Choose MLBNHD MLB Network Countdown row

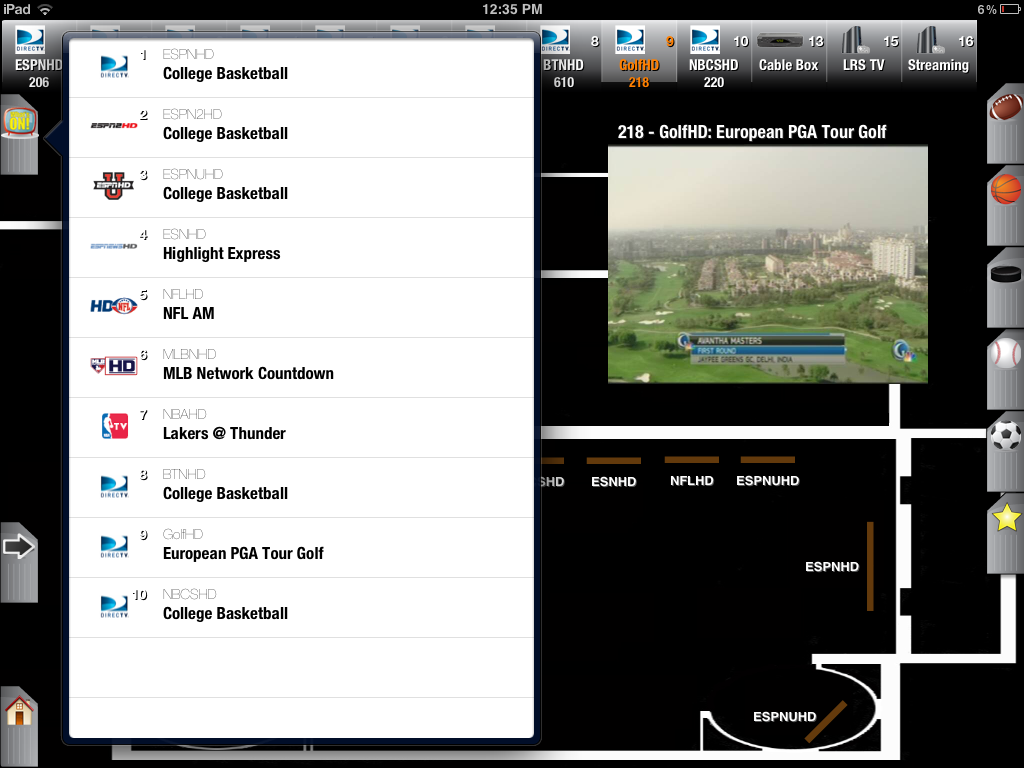301,368
